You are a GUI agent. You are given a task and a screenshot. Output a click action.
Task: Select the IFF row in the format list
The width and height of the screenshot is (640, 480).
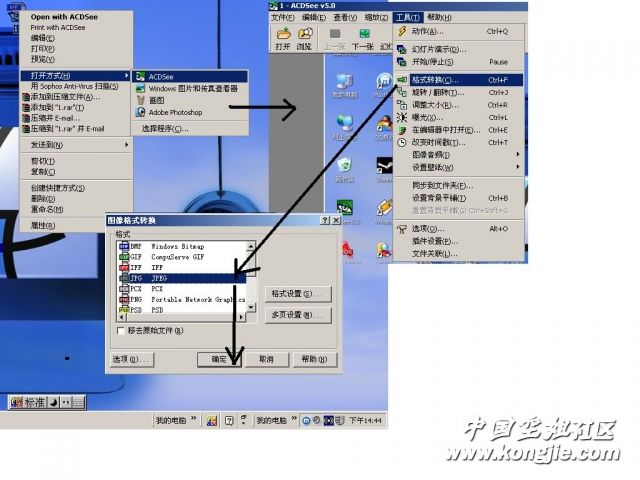182,267
